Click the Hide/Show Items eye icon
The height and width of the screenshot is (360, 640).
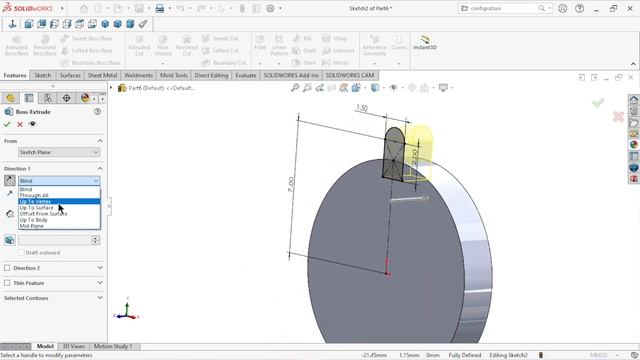click(393, 88)
